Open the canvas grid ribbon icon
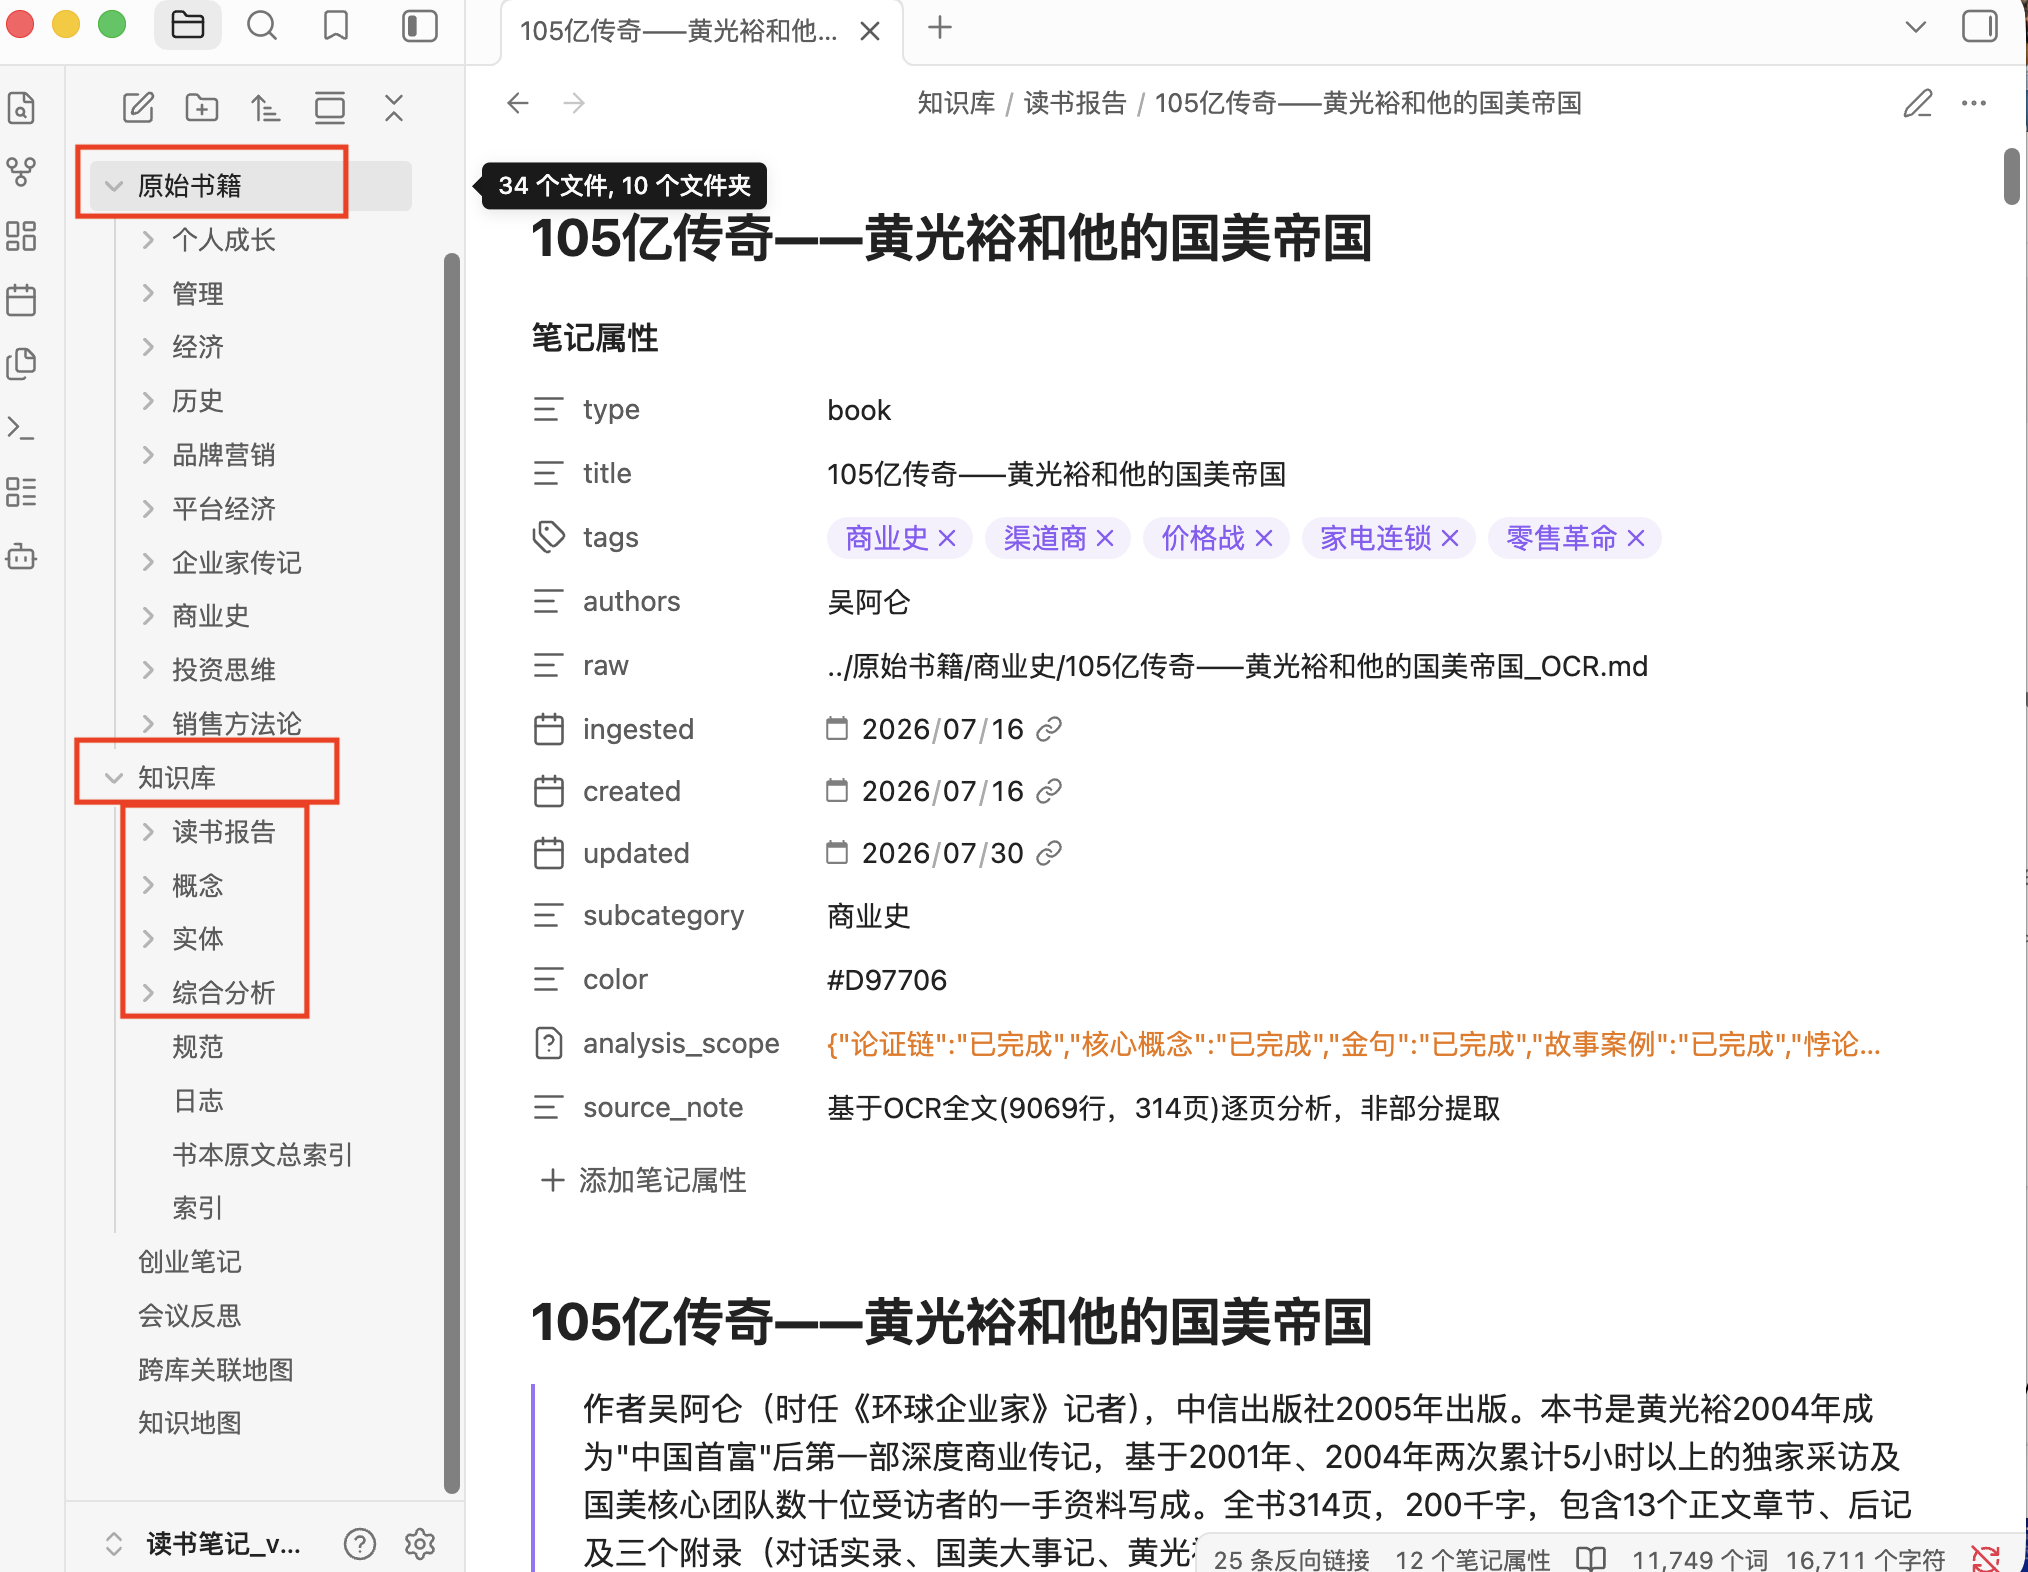 pos(21,236)
